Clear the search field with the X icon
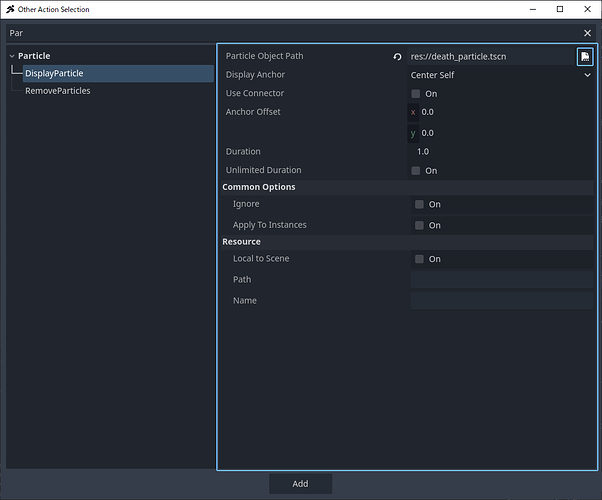602x500 pixels. click(587, 33)
